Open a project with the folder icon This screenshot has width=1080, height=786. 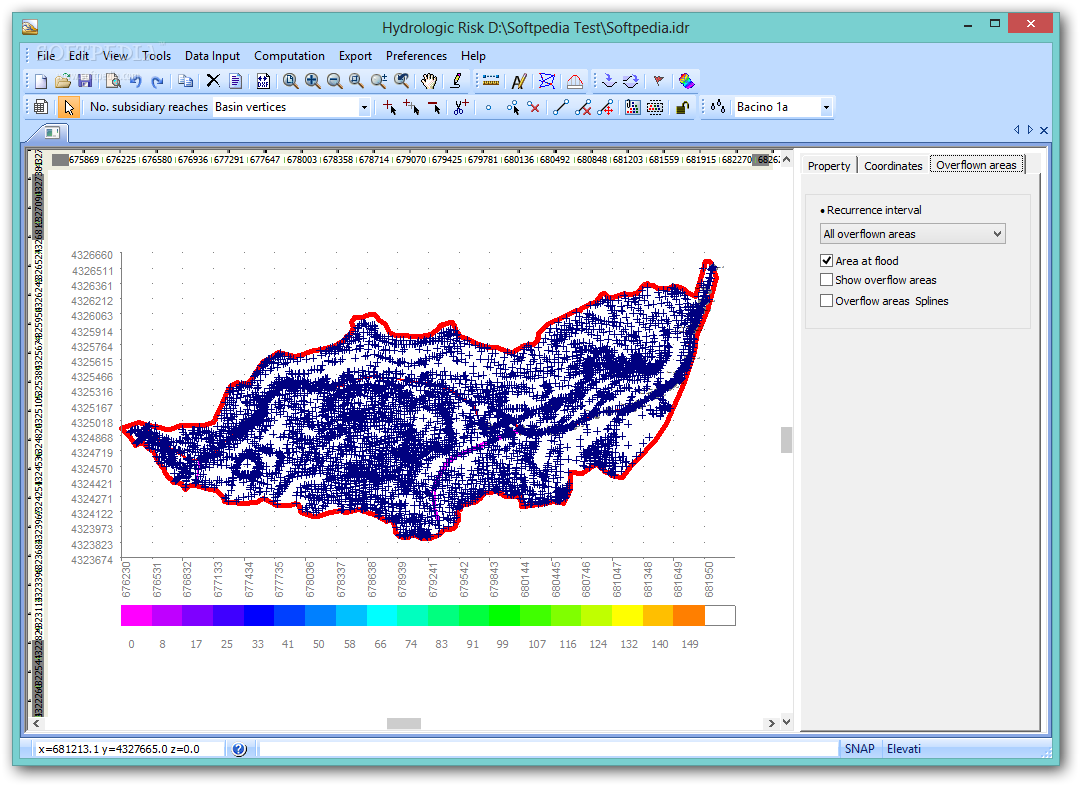pos(63,81)
